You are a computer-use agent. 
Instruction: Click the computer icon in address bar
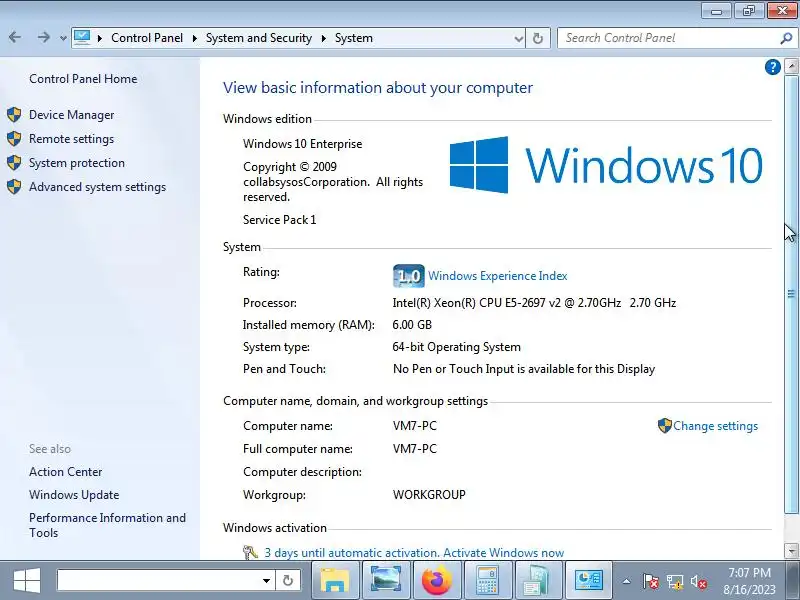(x=82, y=37)
